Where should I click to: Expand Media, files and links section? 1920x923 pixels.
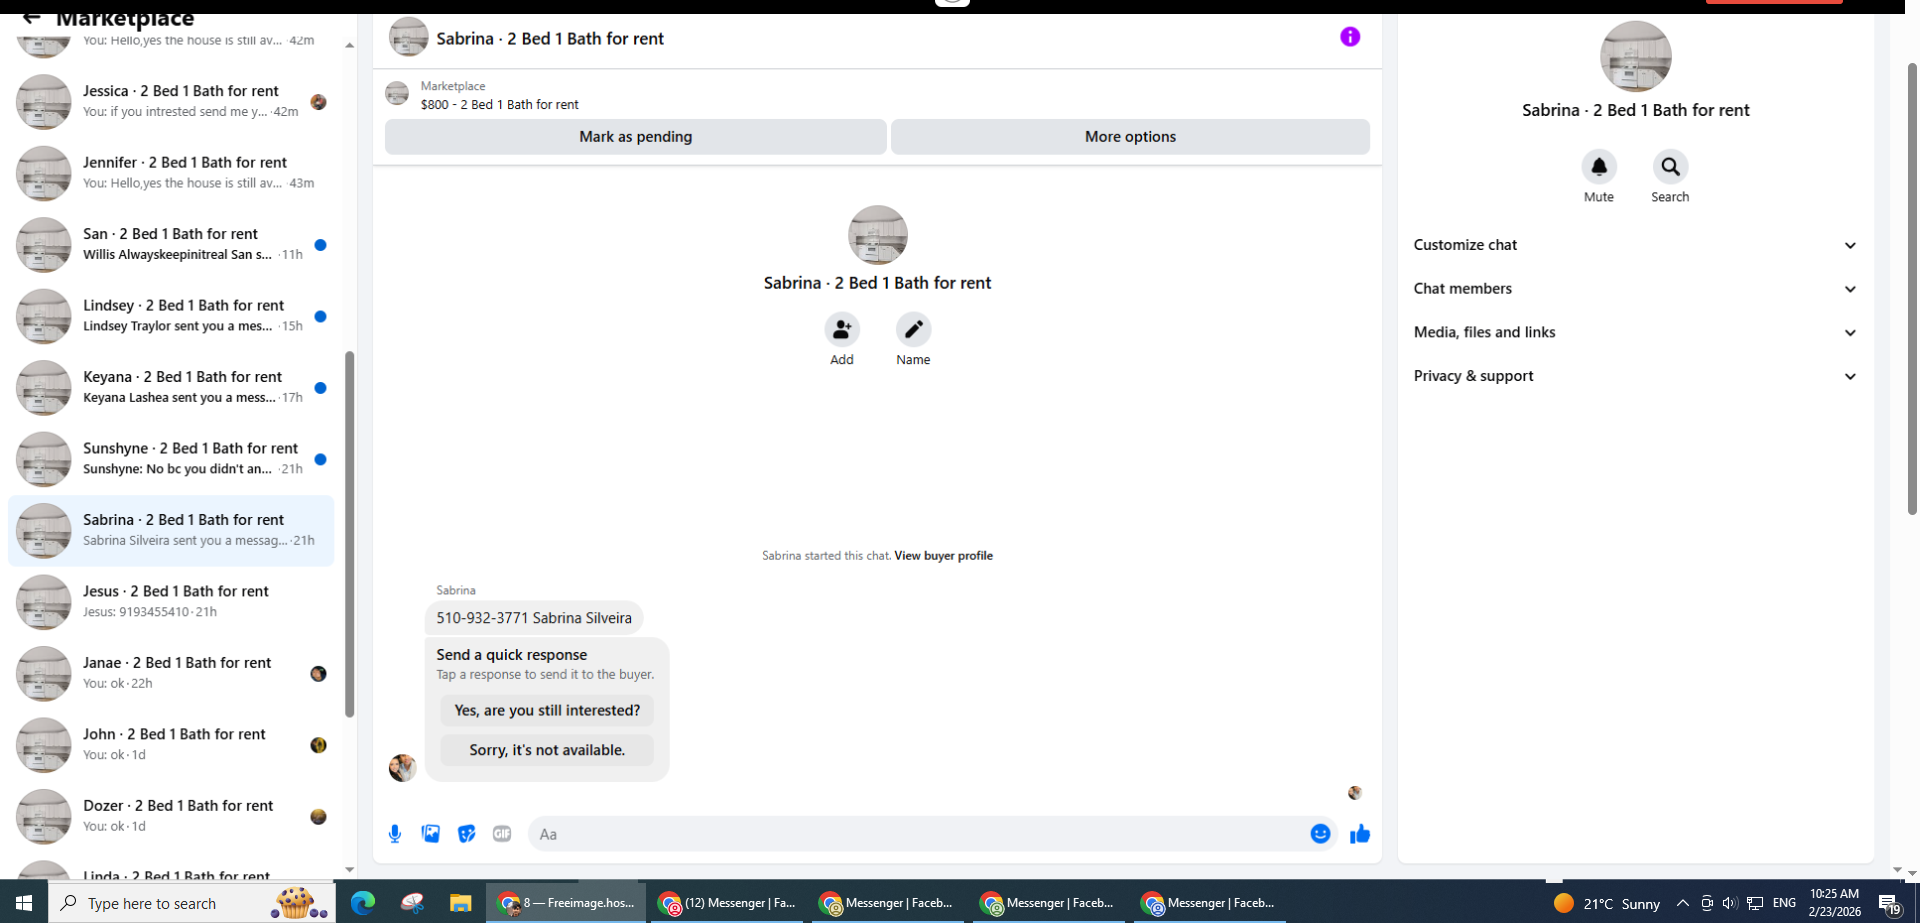(x=1635, y=332)
